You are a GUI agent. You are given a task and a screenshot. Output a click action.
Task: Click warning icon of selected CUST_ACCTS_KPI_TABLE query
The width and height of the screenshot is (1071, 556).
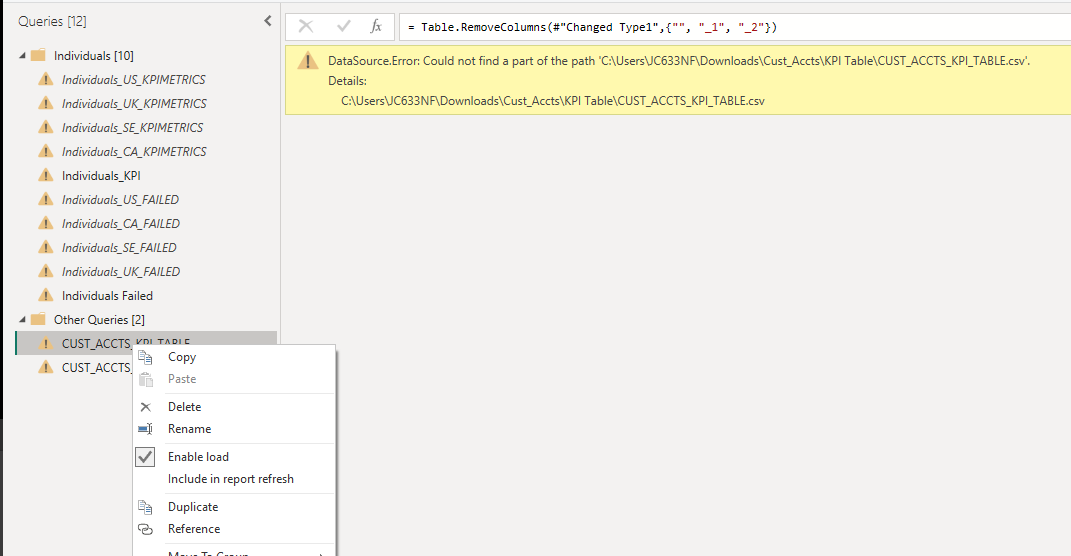tap(46, 343)
